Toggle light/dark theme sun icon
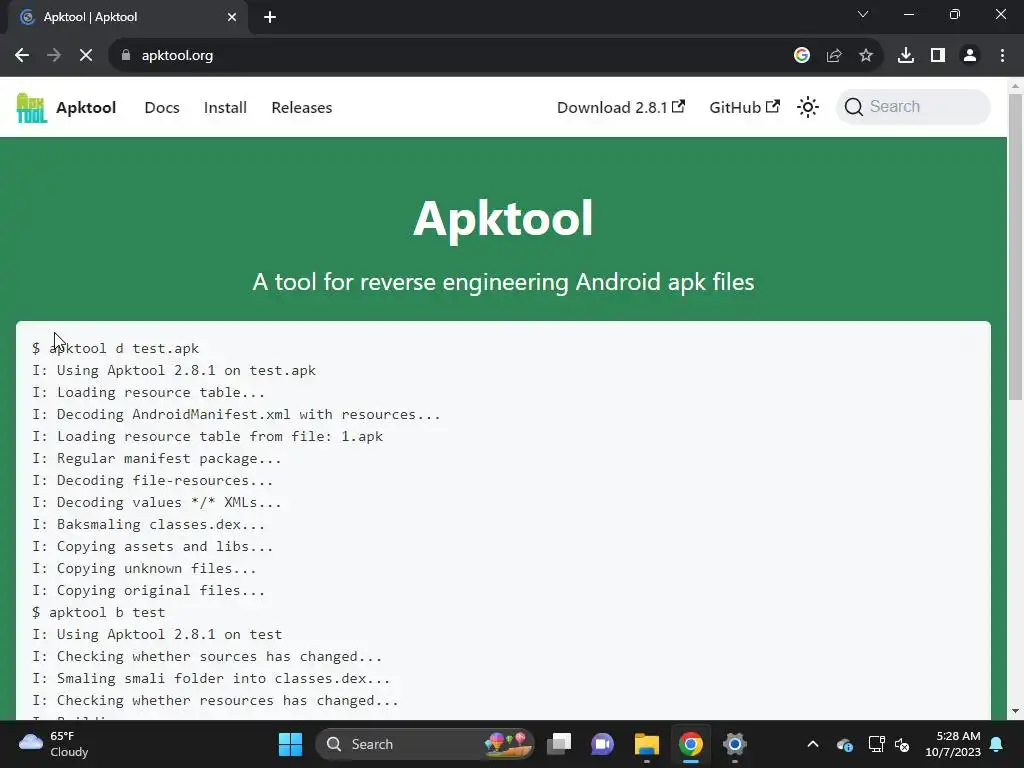Screen dimensions: 1024x768 [x=808, y=107]
